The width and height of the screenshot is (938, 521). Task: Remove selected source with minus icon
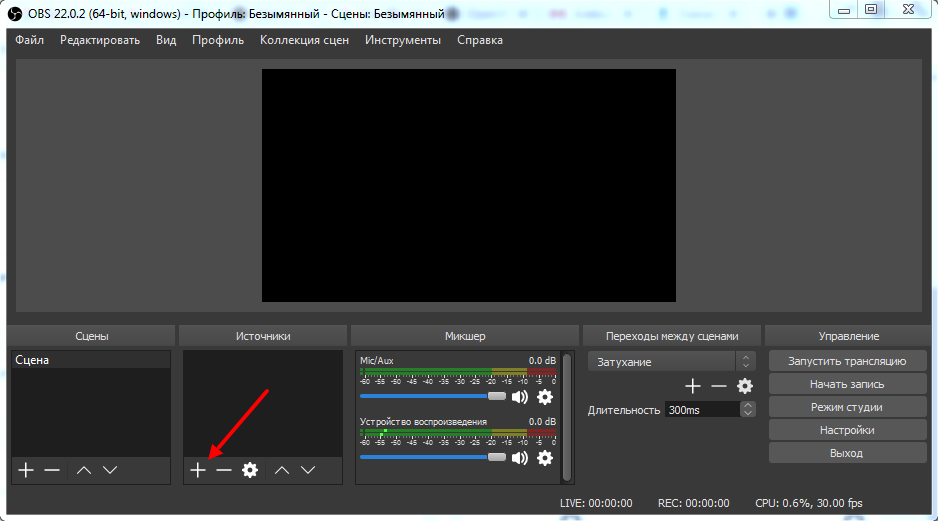(x=224, y=469)
